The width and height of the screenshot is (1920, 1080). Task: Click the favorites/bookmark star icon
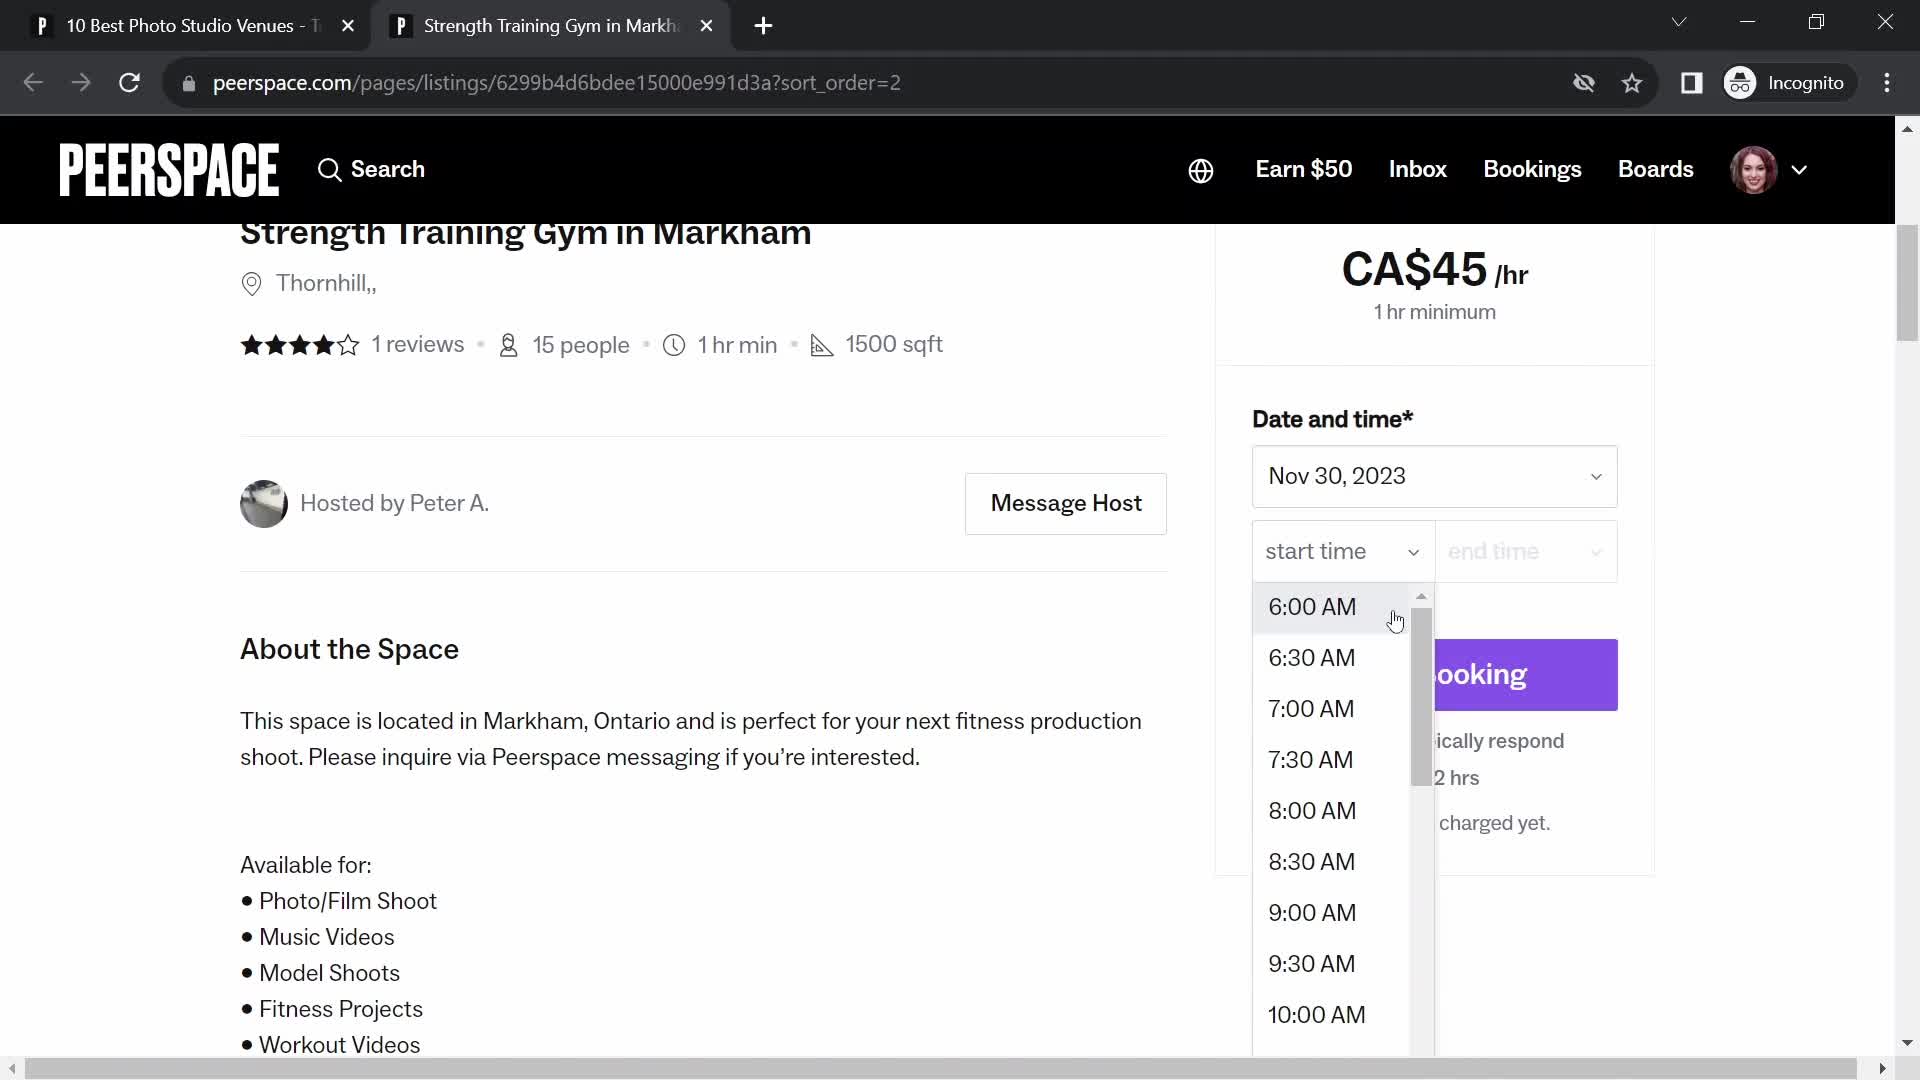coord(1635,83)
